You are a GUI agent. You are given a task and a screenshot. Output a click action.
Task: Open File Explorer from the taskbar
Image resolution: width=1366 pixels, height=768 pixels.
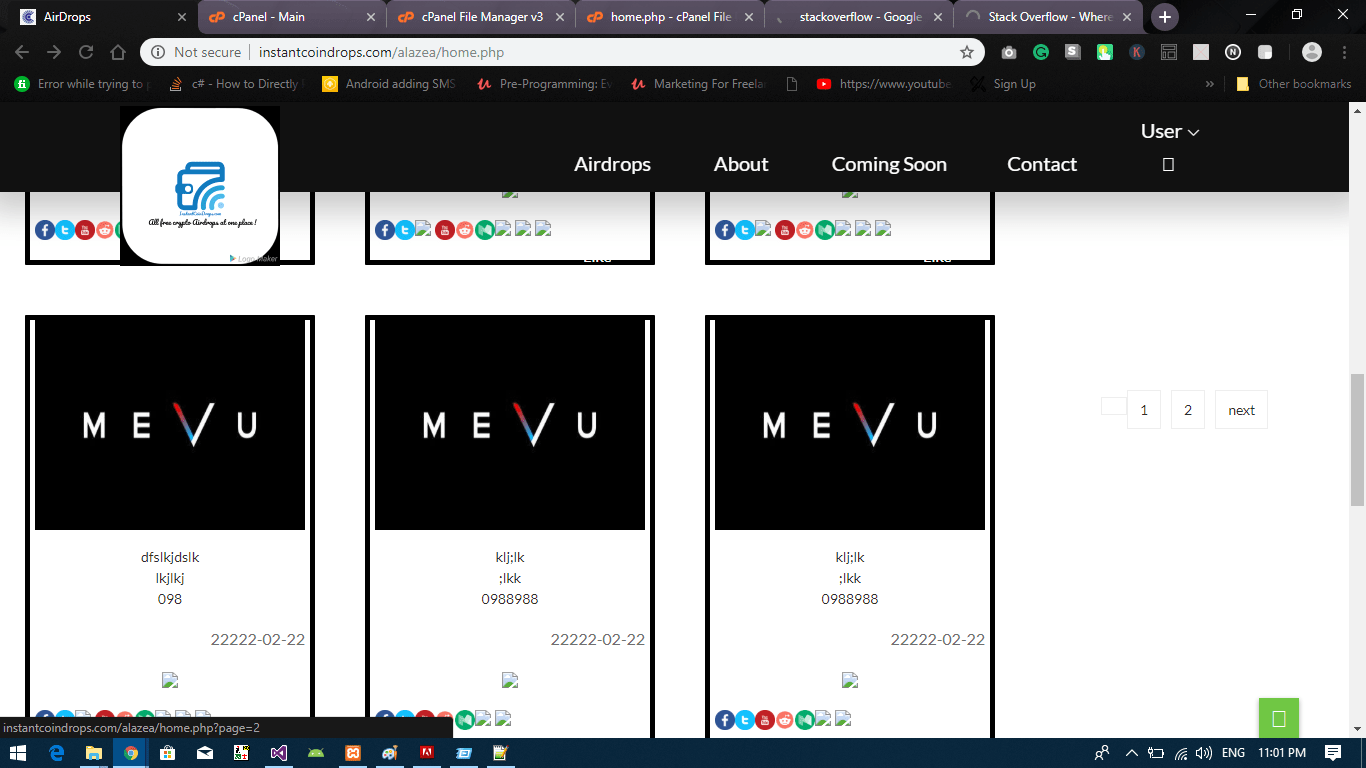pyautogui.click(x=94, y=753)
